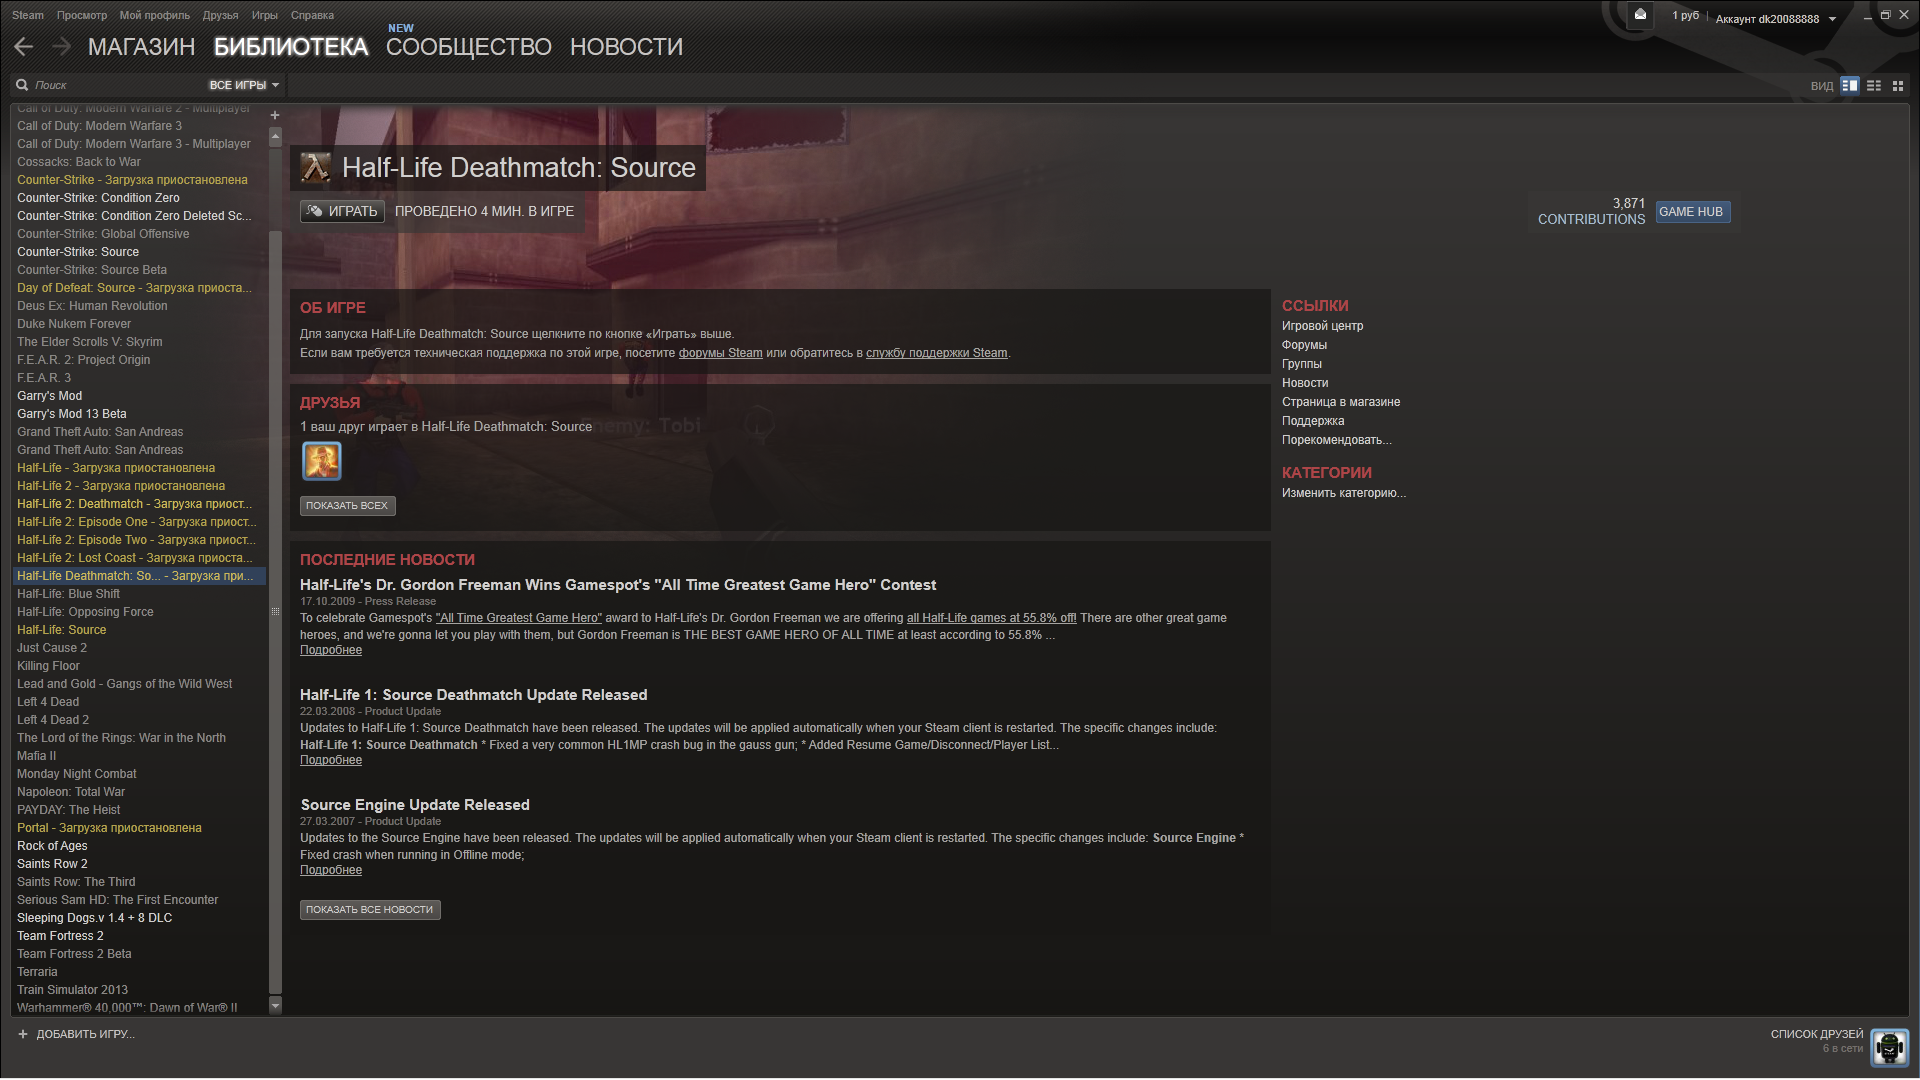Image resolution: width=1920 pixels, height=1080 pixels.
Task: Open the Просмотр menu
Action: tap(82, 15)
